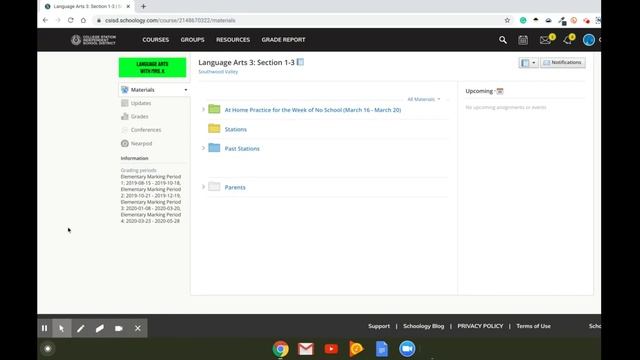Open the RESOURCES menu
The image size is (640, 360).
[233, 40]
